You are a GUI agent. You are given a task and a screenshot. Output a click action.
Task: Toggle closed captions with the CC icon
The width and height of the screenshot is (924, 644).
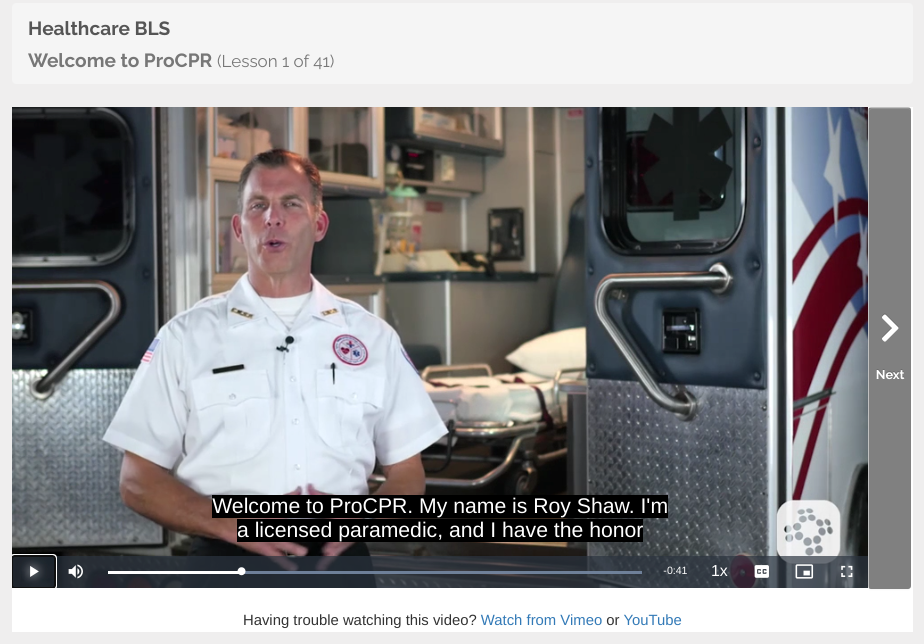pos(761,572)
